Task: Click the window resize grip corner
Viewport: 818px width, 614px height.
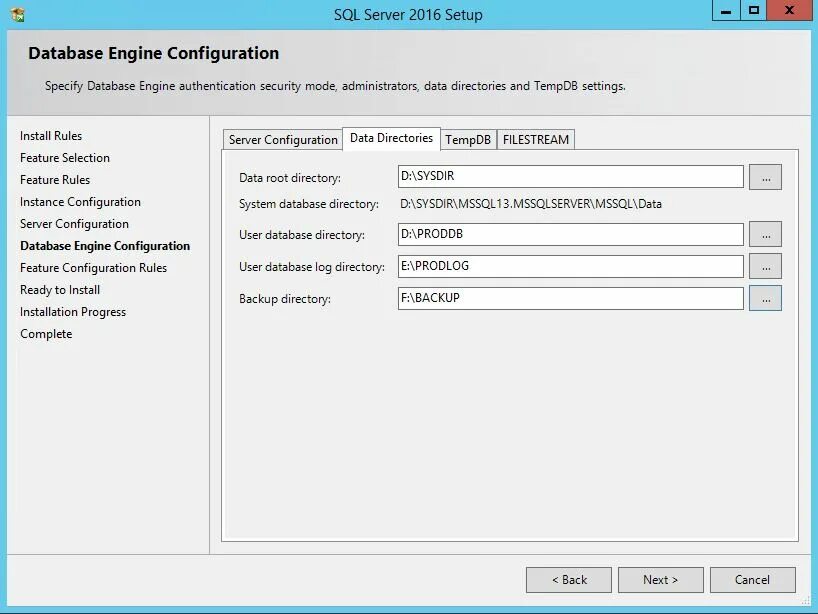Action: coord(806,601)
